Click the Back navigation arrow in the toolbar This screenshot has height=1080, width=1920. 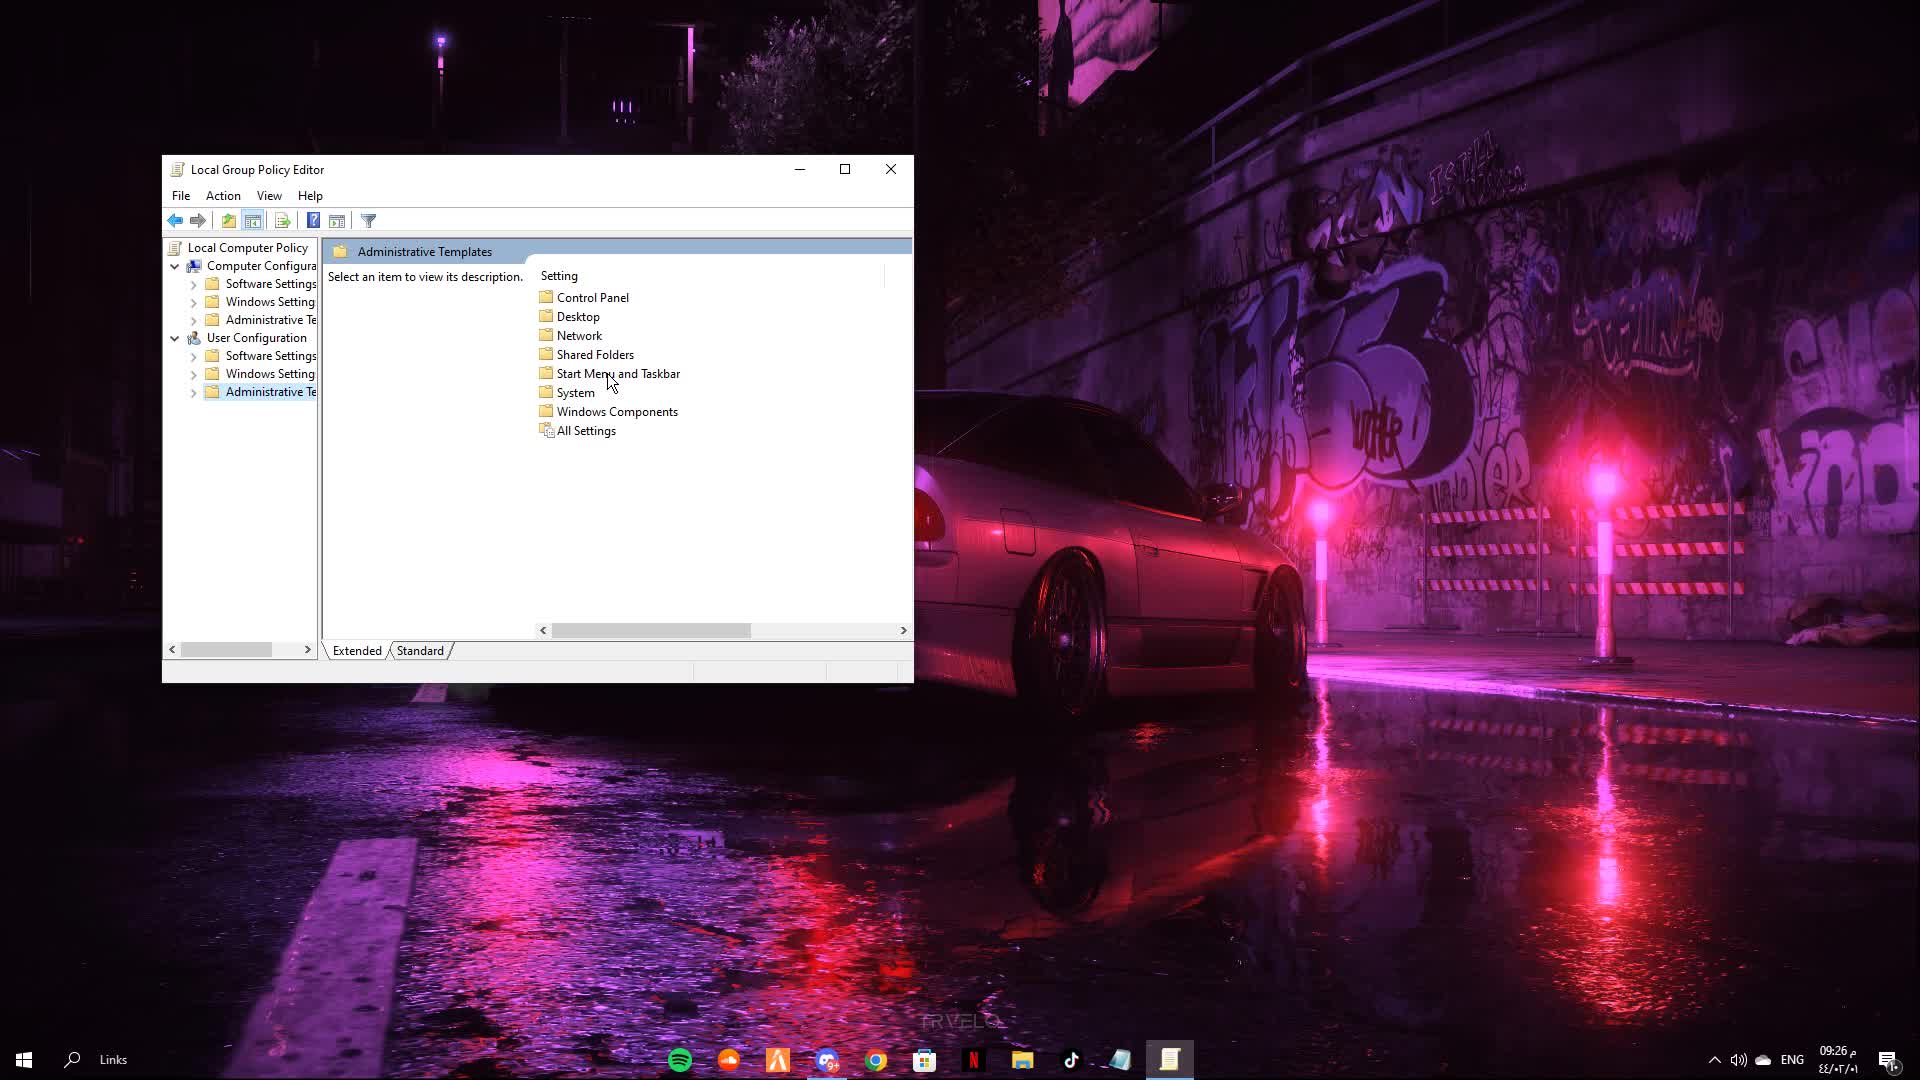173,221
